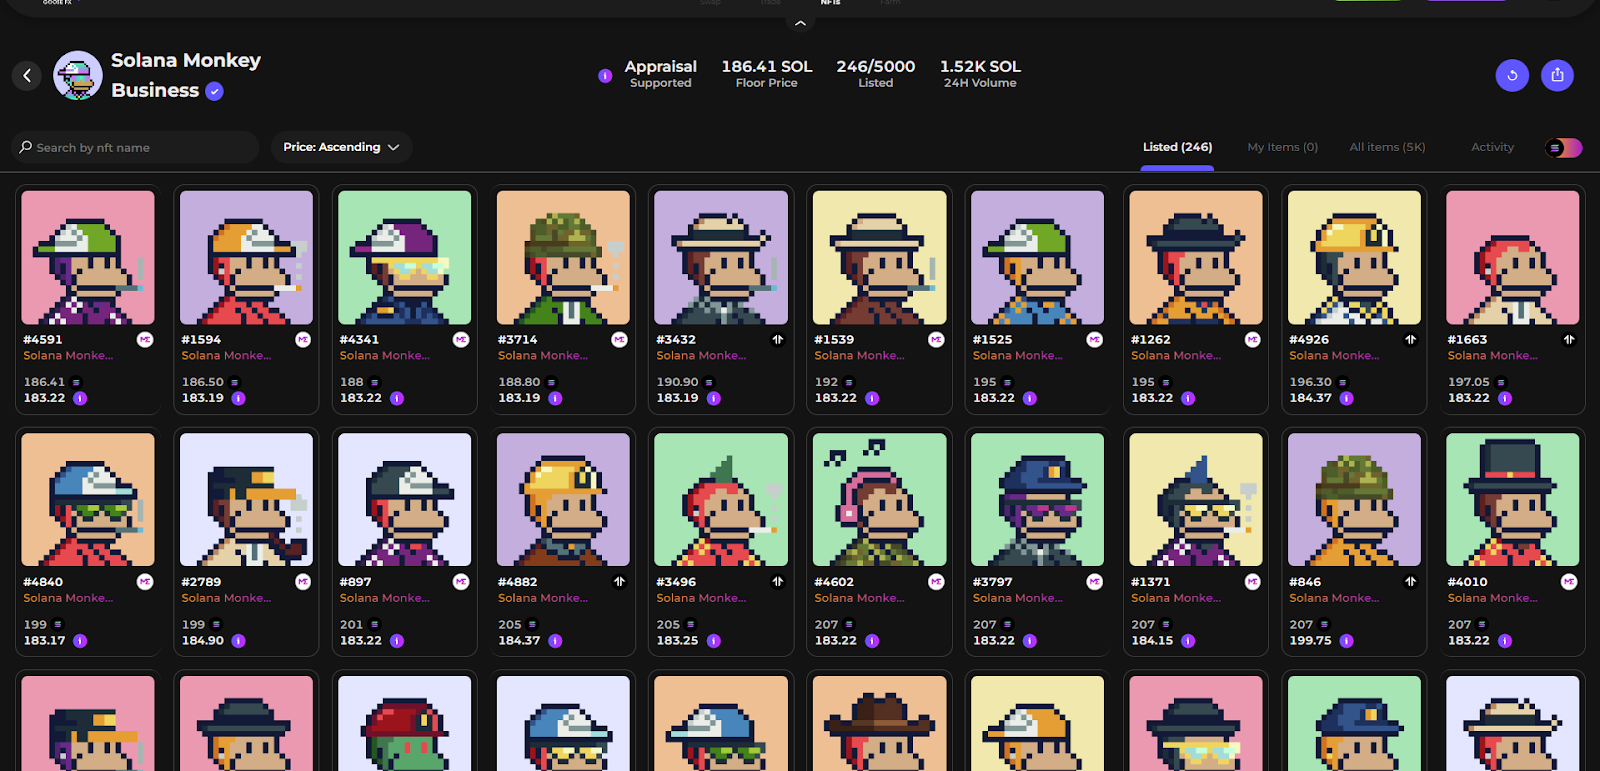Open the collection link under #1663
1600x771 pixels.
coord(1492,356)
